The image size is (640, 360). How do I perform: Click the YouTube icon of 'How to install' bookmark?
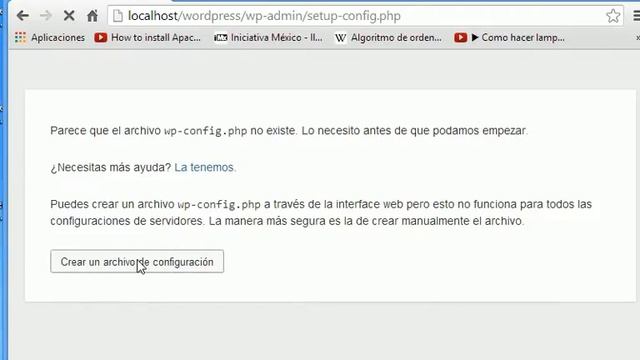point(101,38)
